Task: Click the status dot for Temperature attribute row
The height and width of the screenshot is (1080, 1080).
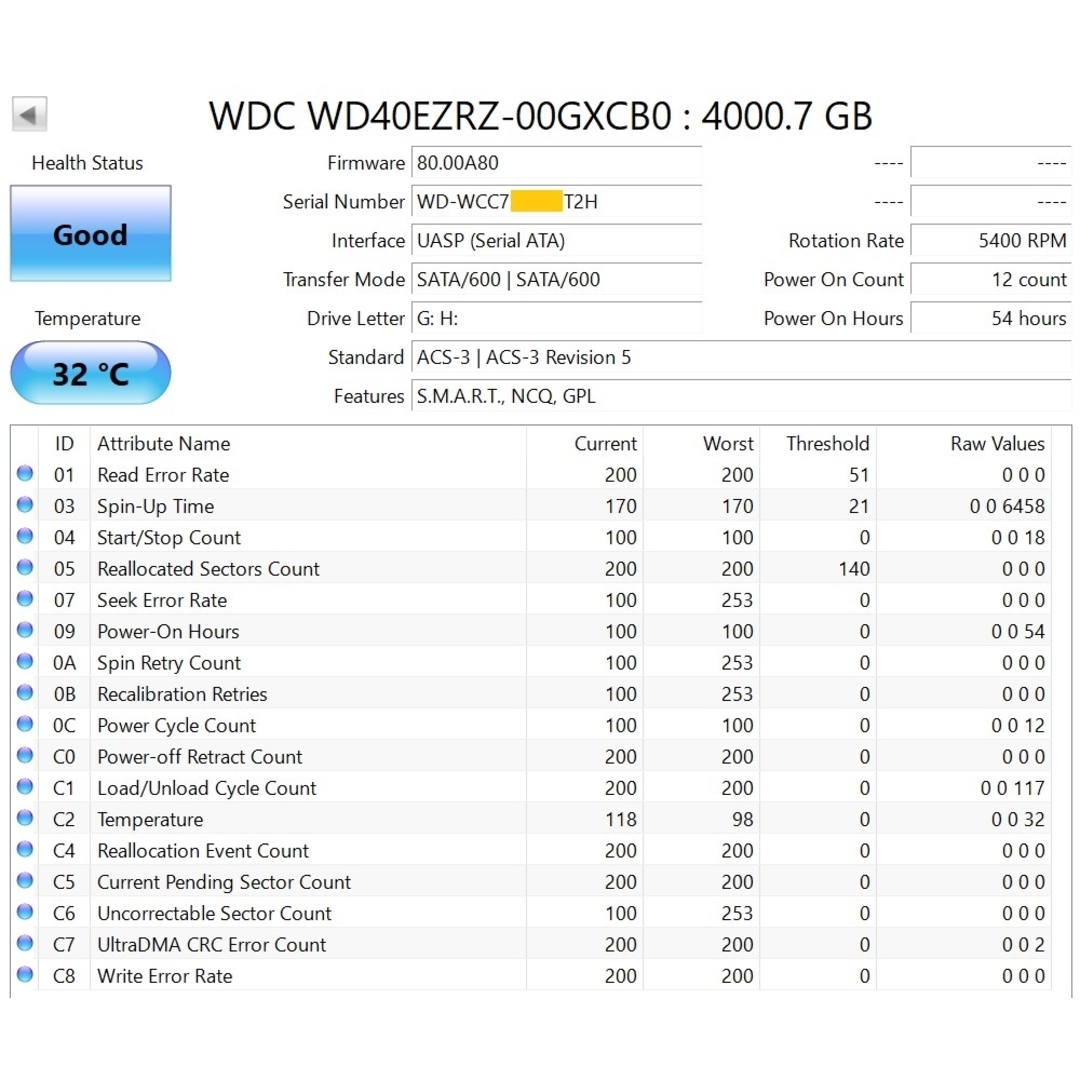Action: 25,818
